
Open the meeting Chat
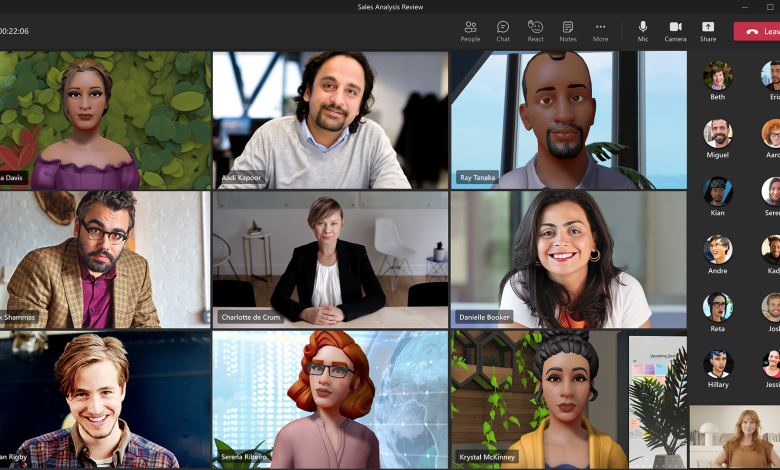(x=503, y=31)
